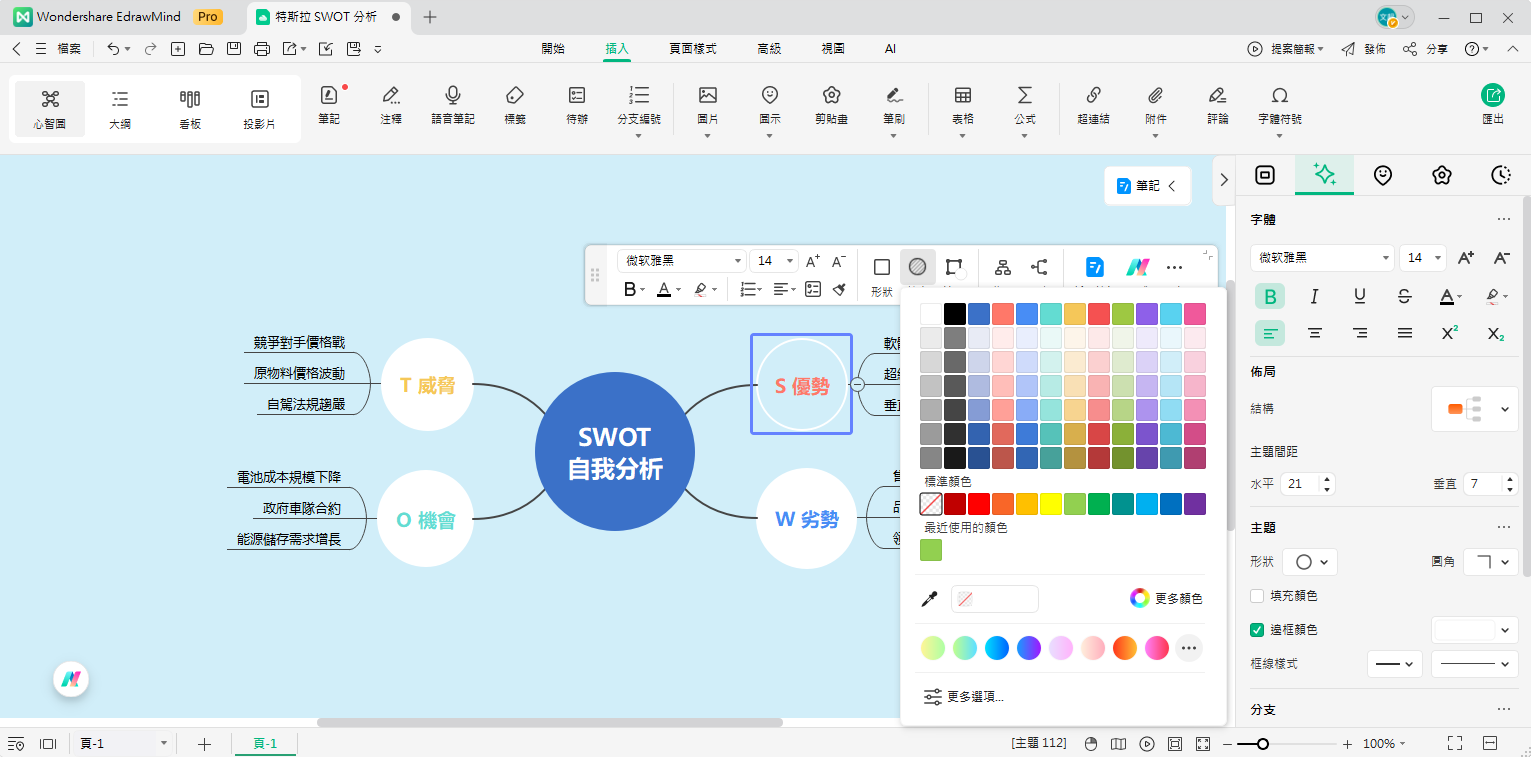Uncheck the 邊框顏色 checkbox
The height and width of the screenshot is (757, 1531).
pyautogui.click(x=1256, y=629)
